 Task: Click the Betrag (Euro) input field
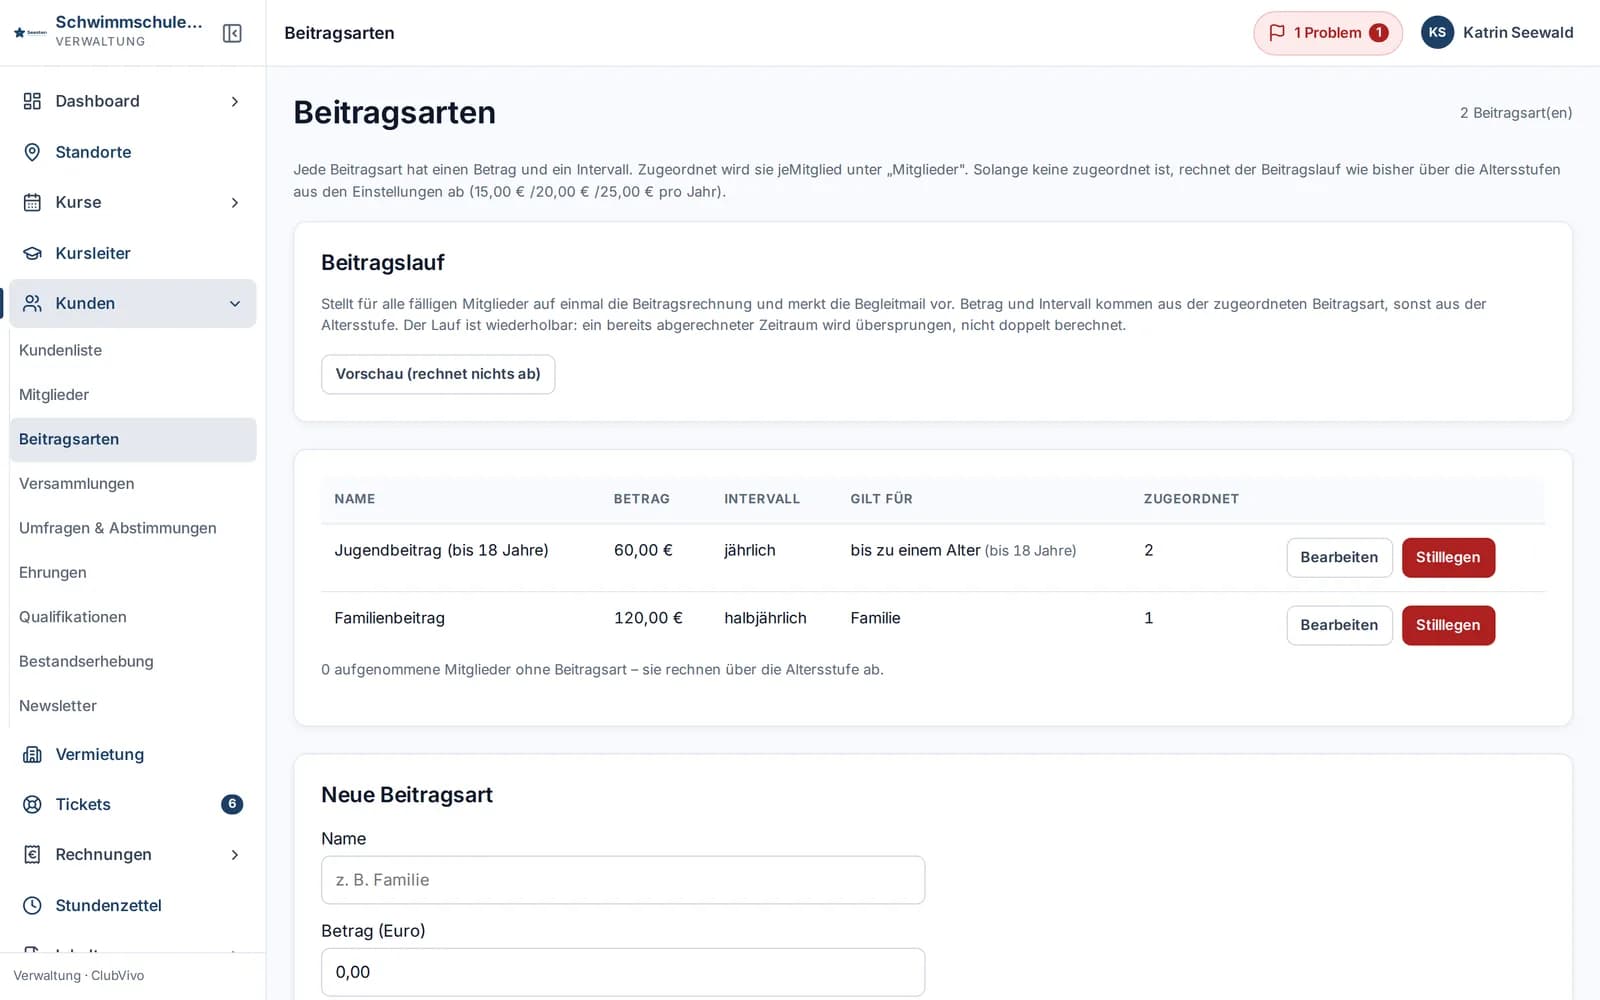coord(623,972)
